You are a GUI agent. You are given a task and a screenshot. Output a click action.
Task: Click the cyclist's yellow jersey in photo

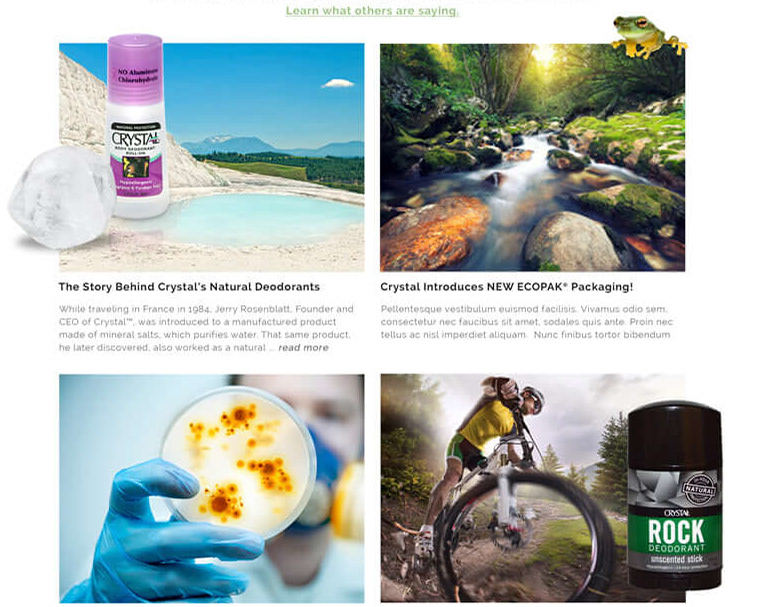click(487, 423)
